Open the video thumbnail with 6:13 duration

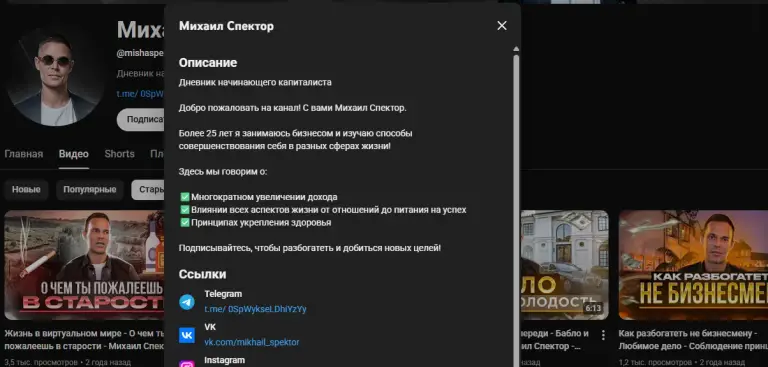click(x=564, y=265)
